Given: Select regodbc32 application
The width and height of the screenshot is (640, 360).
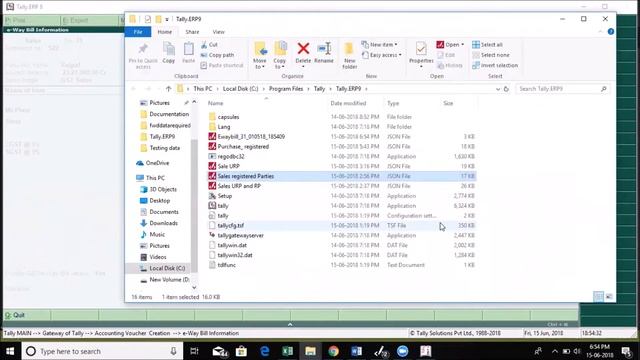Looking at the screenshot, I should pyautogui.click(x=231, y=156).
